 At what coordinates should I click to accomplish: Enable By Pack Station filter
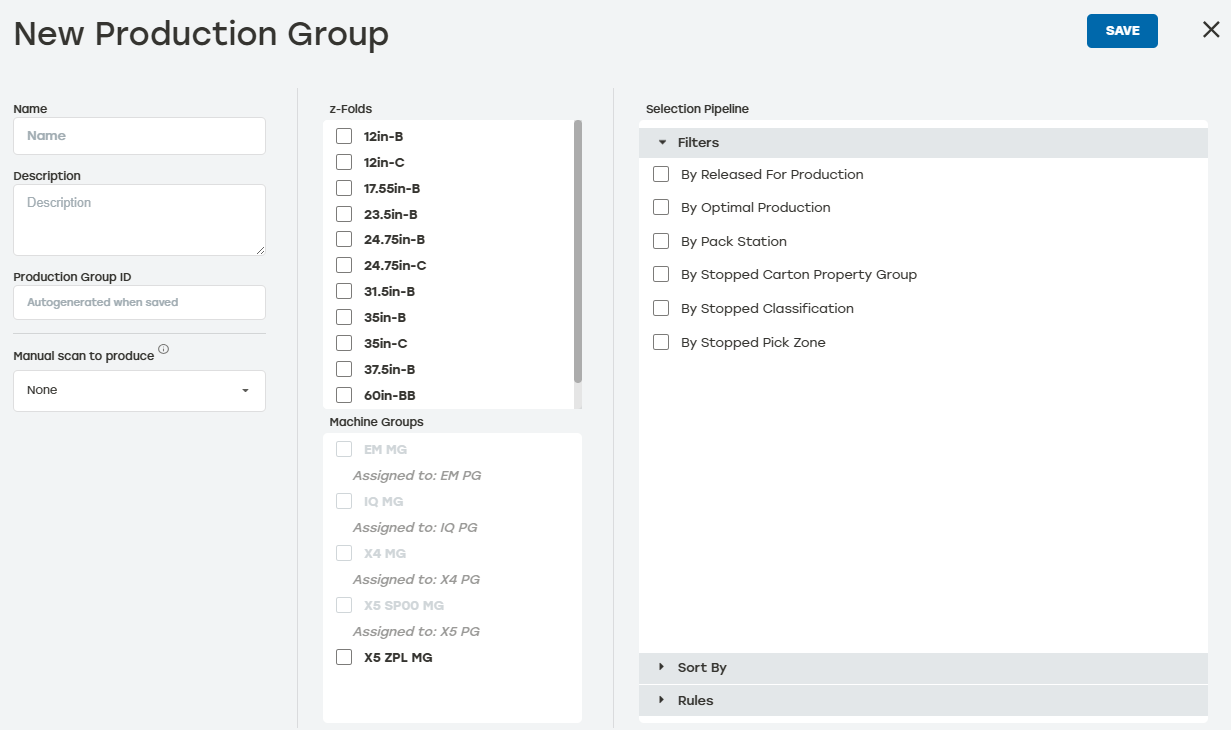tap(661, 241)
